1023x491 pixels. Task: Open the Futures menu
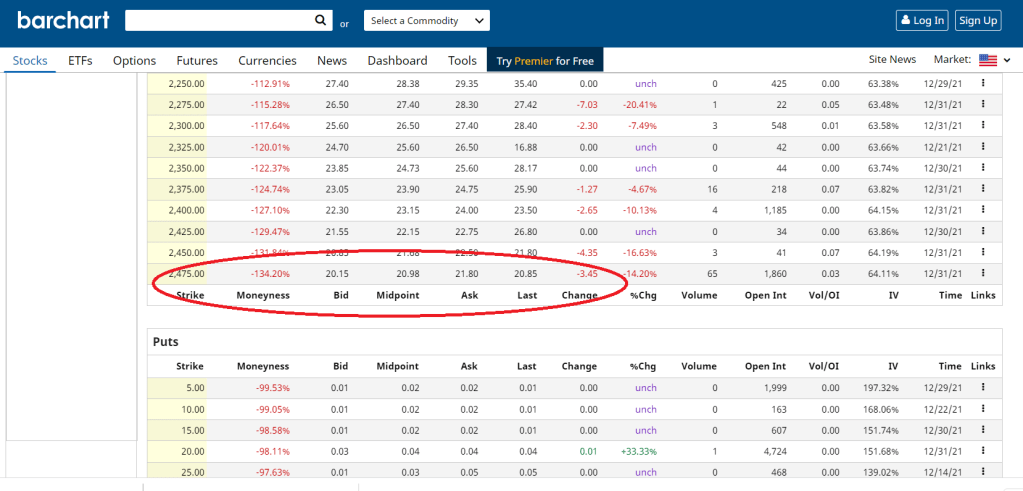tap(197, 61)
